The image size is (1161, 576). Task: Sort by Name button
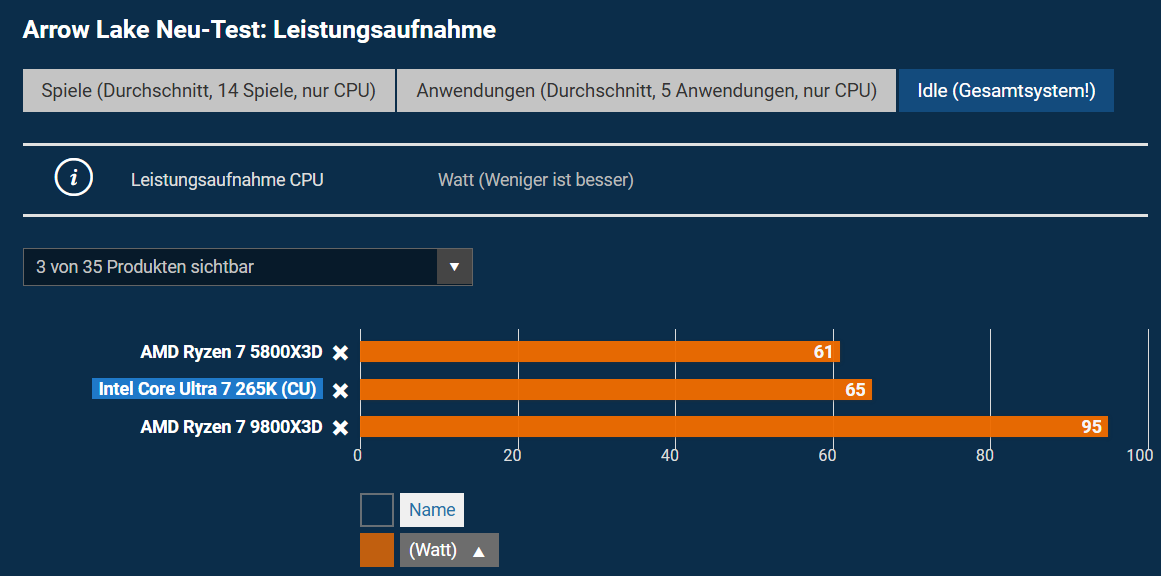432,510
